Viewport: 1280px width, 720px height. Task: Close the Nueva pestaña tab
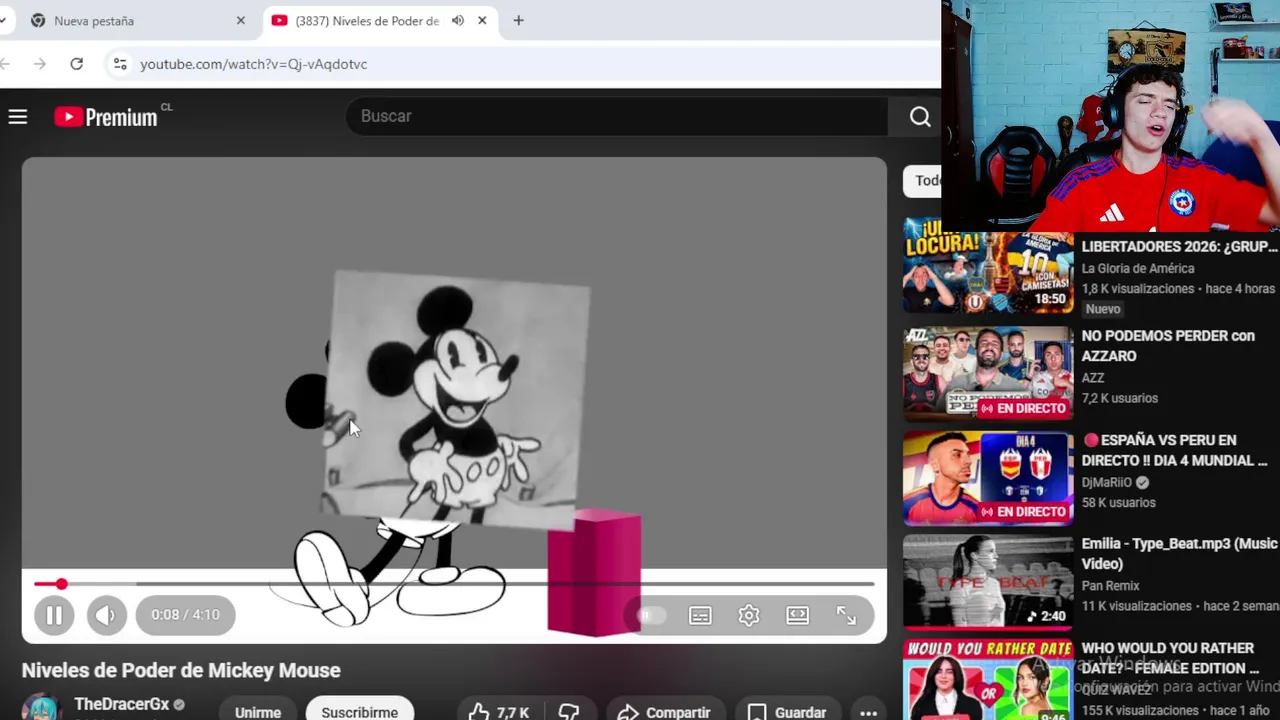click(240, 21)
